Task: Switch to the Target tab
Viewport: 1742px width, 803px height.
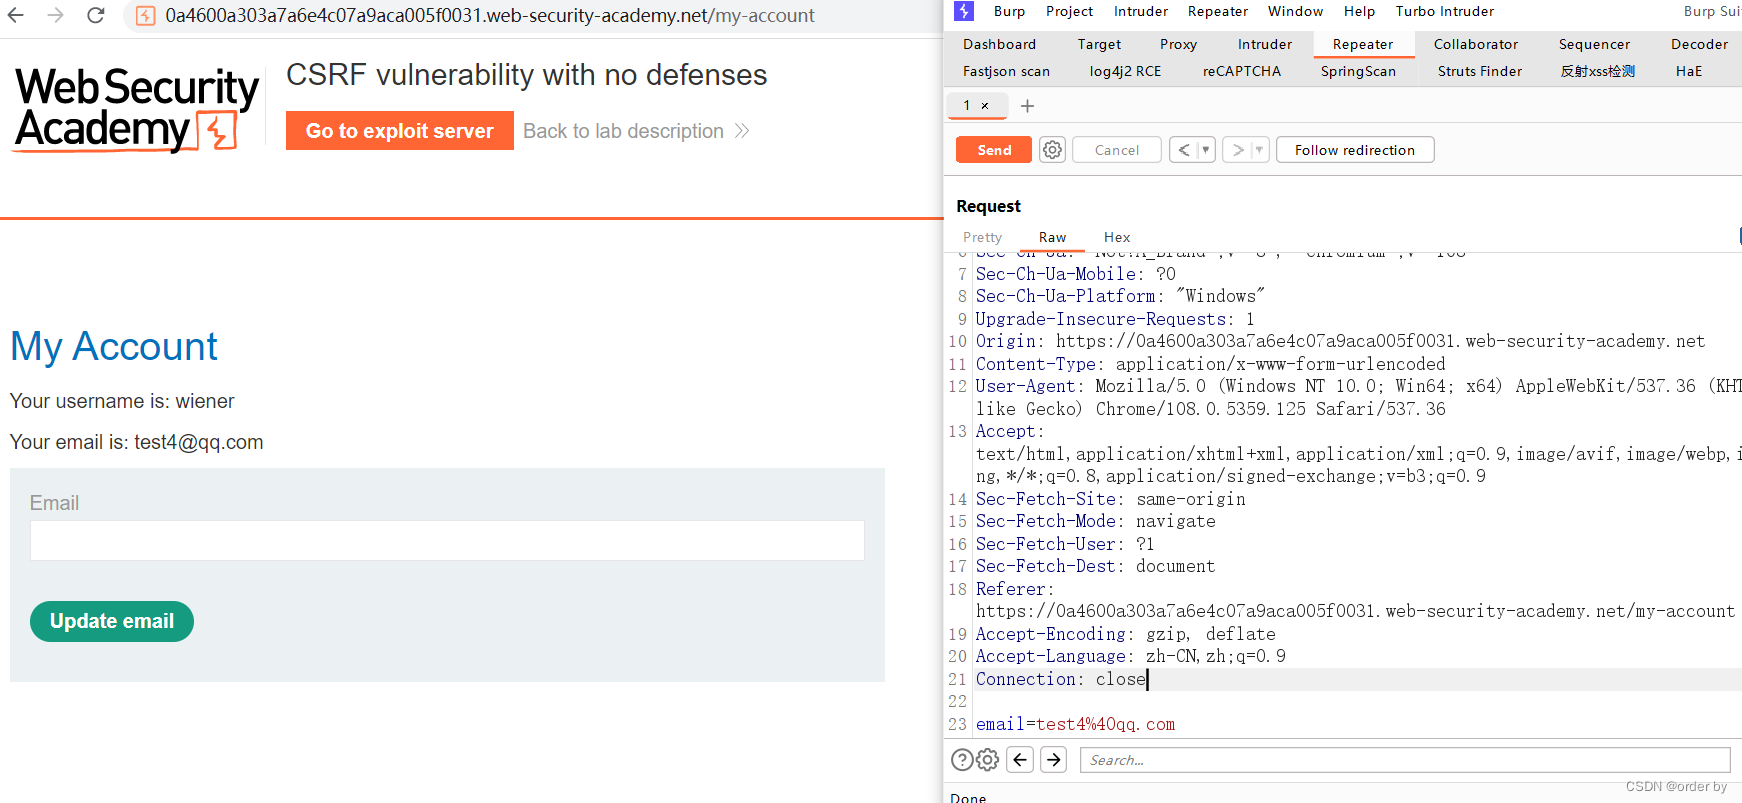Action: [x=1099, y=44]
